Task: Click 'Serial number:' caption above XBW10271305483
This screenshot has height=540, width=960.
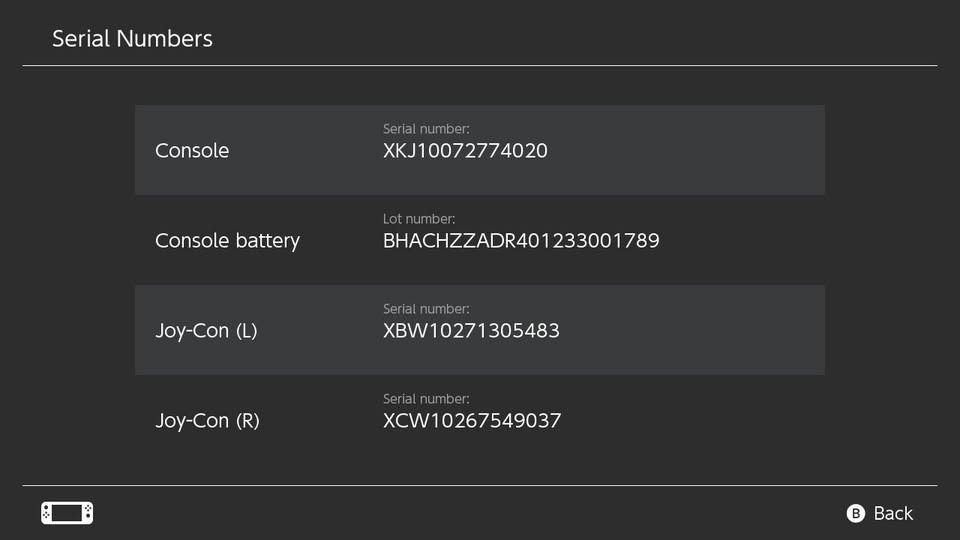Action: (426, 309)
